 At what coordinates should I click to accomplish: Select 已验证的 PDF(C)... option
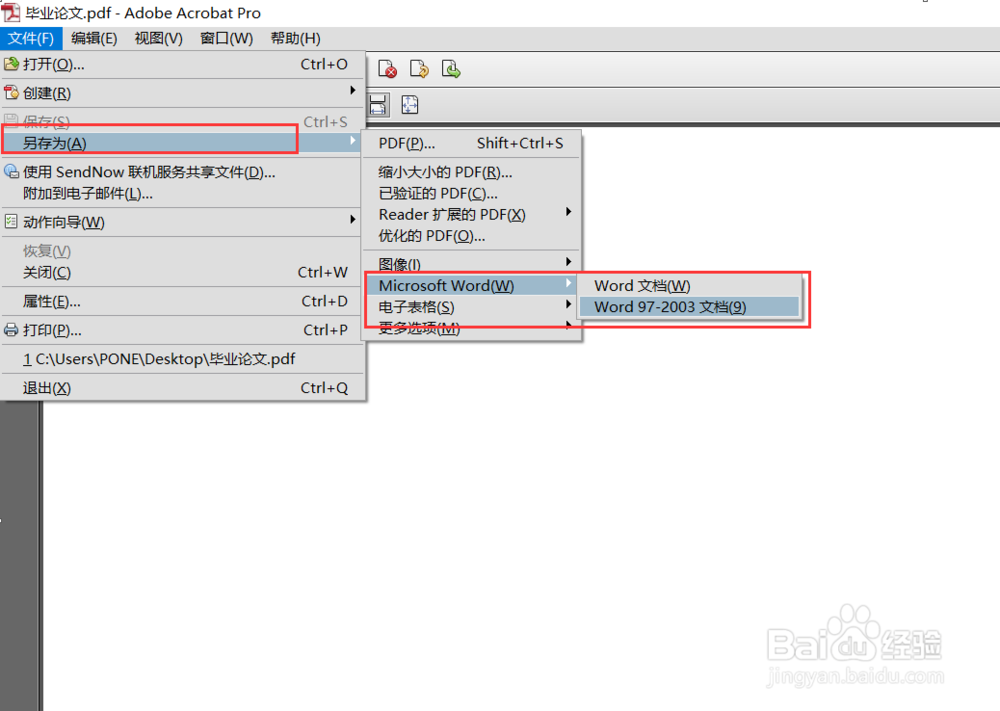[471, 193]
